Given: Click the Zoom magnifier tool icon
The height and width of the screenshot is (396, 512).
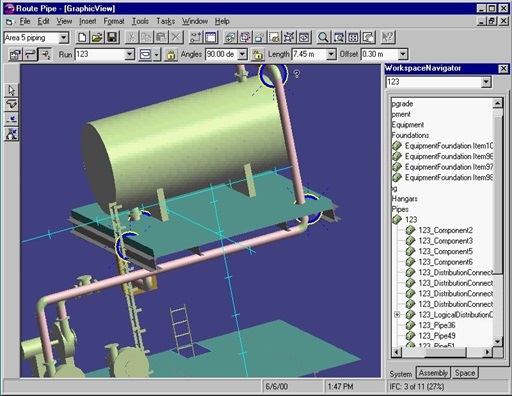Looking at the screenshot, I should click(x=323, y=37).
